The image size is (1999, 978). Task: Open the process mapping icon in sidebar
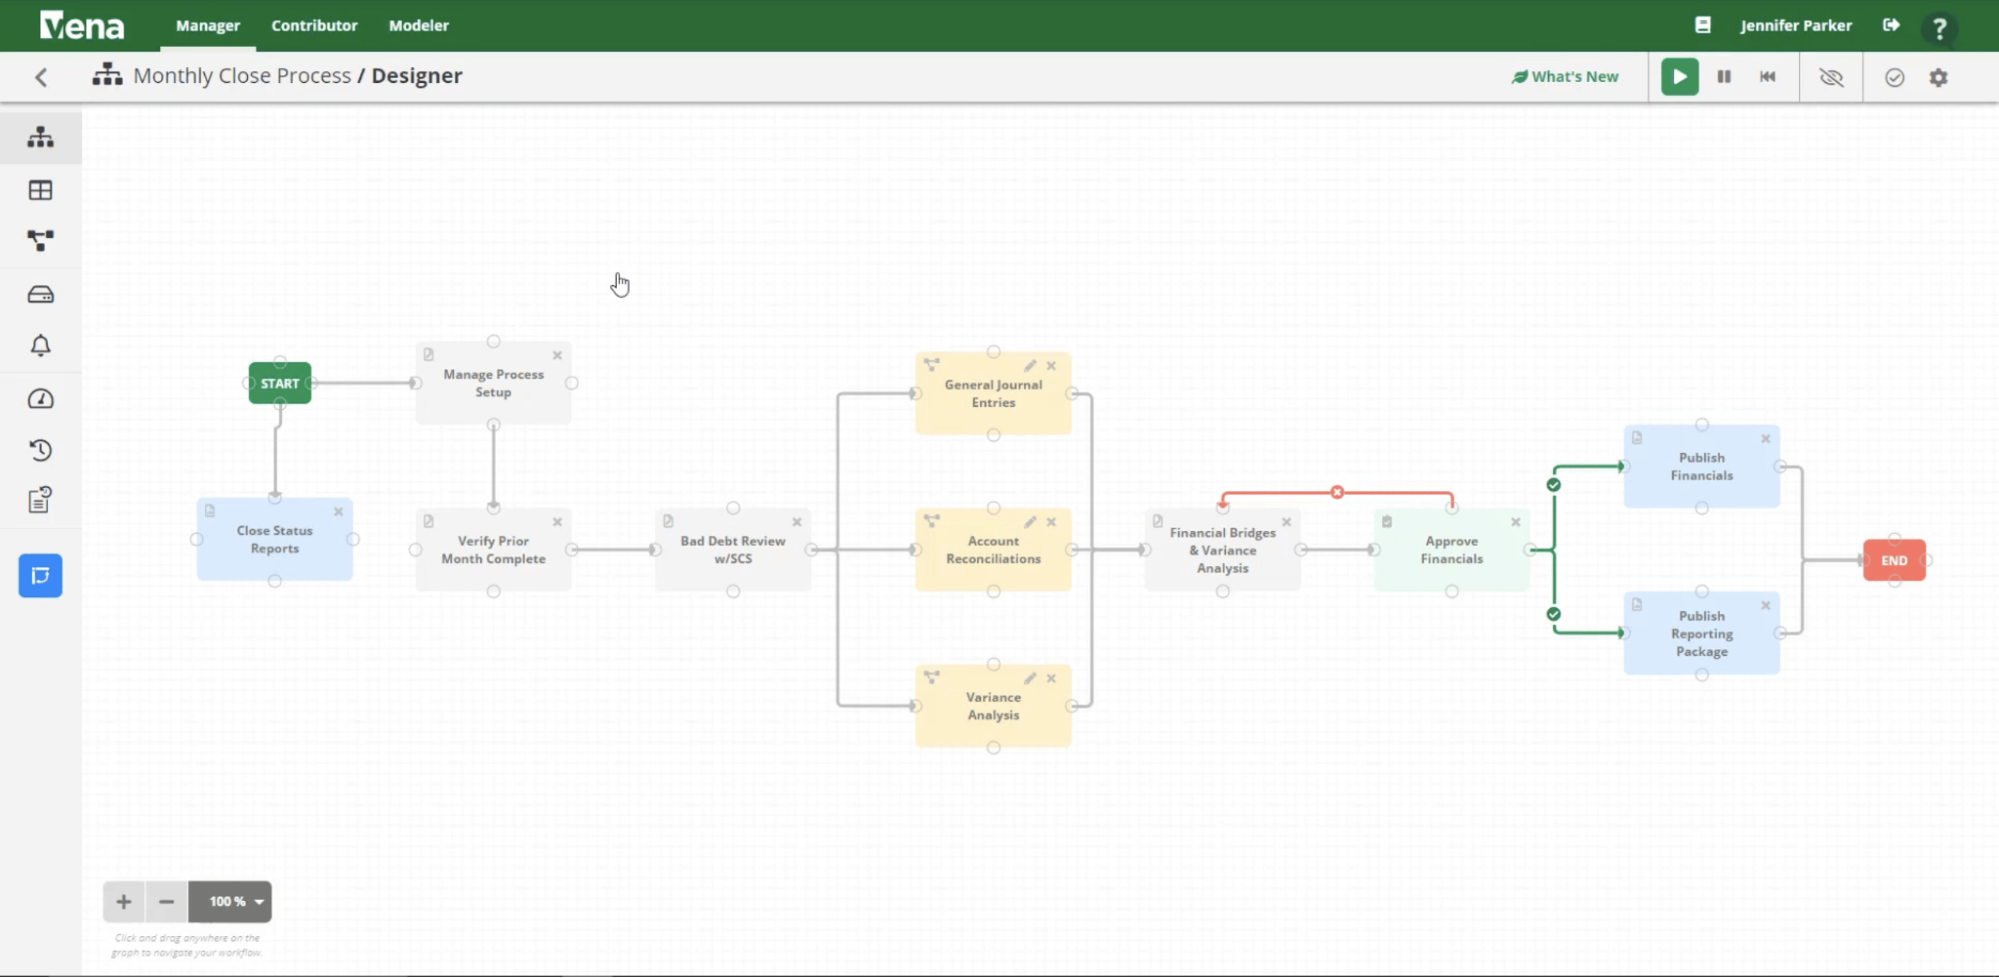coord(40,240)
